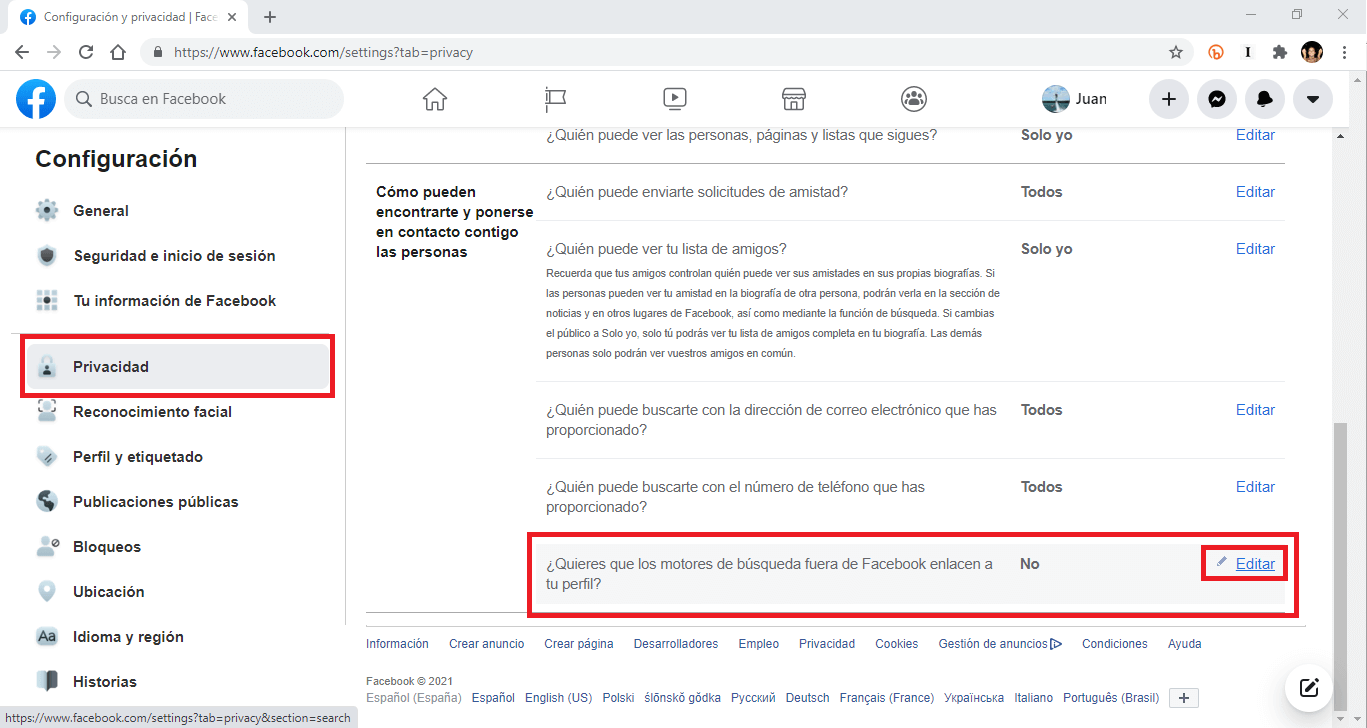This screenshot has width=1367, height=728.
Task: Click the new message compose icon
Action: (x=1309, y=688)
